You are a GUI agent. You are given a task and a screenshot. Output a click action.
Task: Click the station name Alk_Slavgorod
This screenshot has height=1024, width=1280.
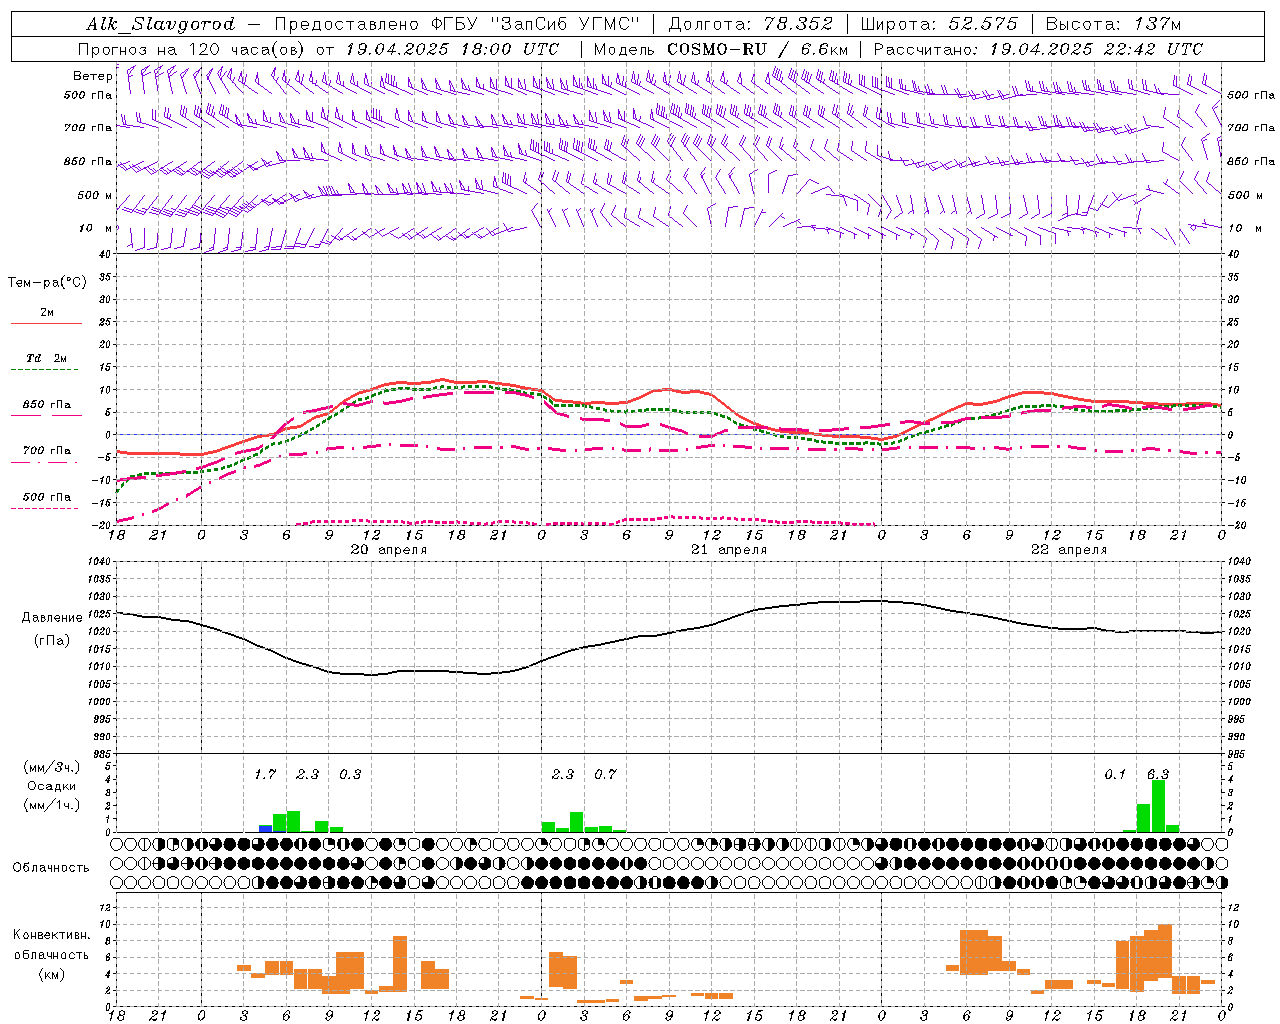pyautogui.click(x=161, y=24)
